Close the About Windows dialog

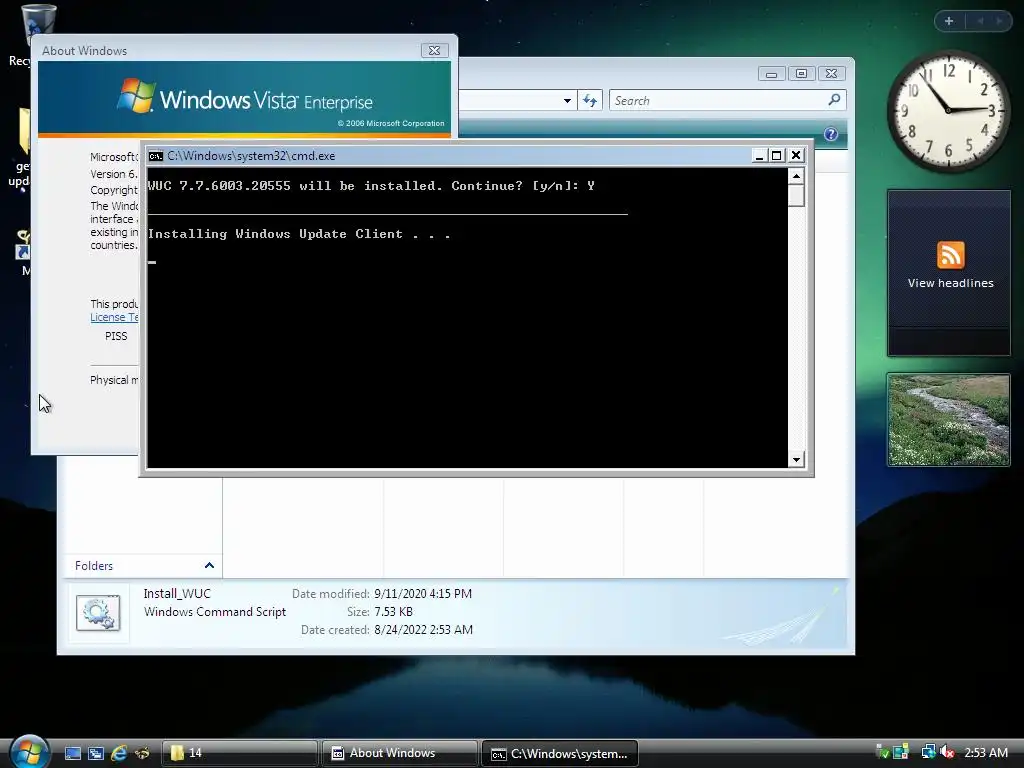[434, 50]
